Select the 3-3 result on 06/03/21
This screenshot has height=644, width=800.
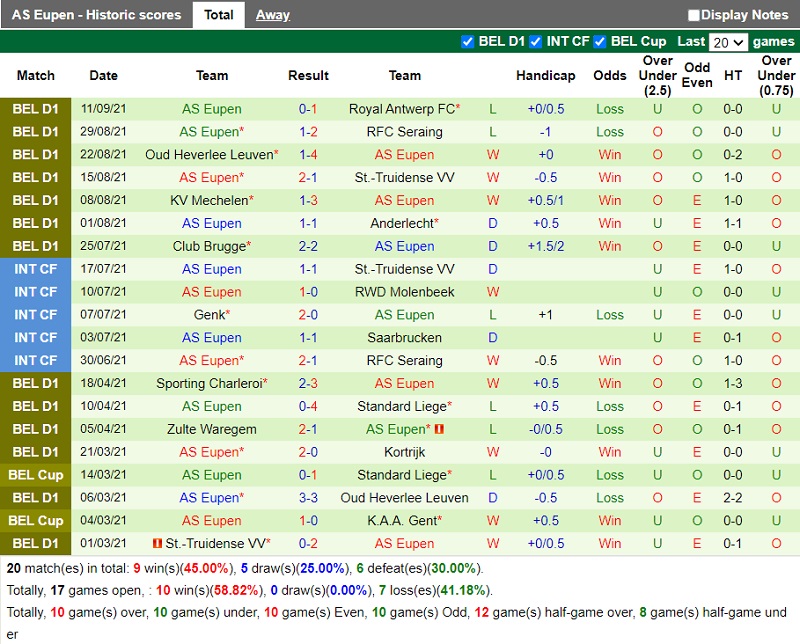click(x=308, y=498)
